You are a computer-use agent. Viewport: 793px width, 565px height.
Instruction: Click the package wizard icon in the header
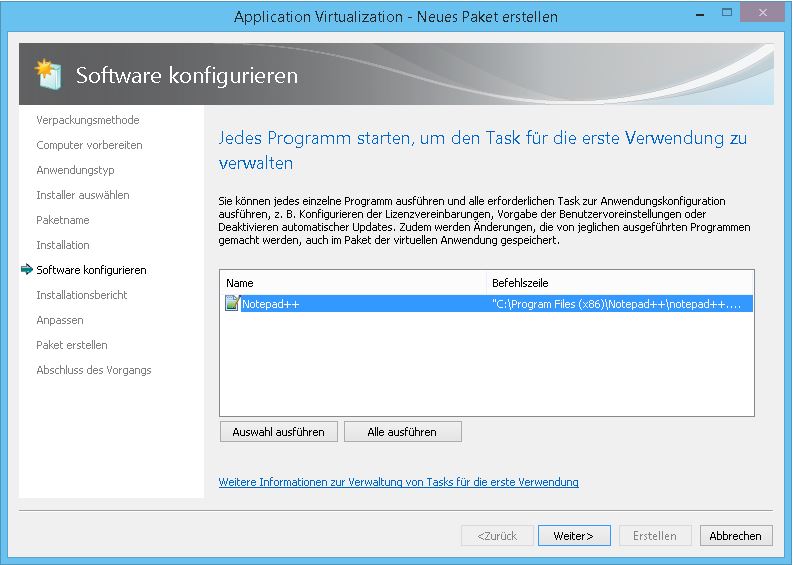(x=49, y=74)
